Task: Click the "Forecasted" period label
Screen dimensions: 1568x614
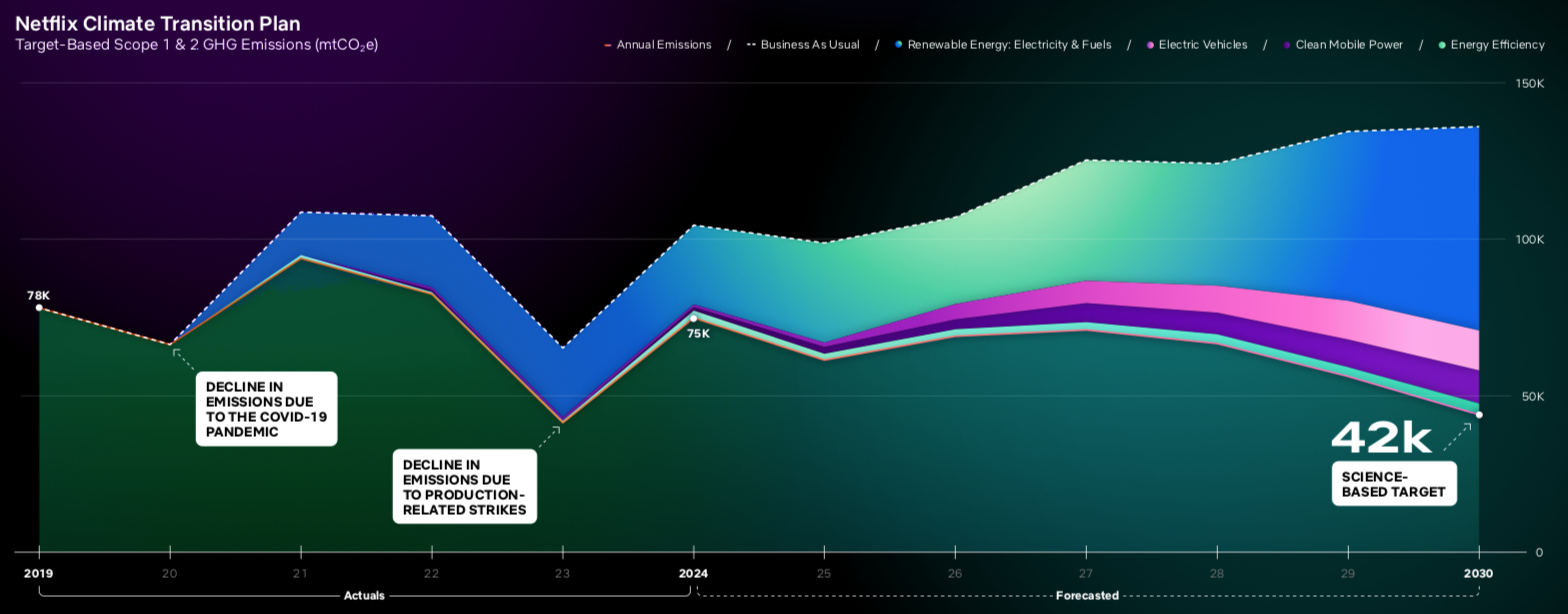Action: pos(1087,596)
